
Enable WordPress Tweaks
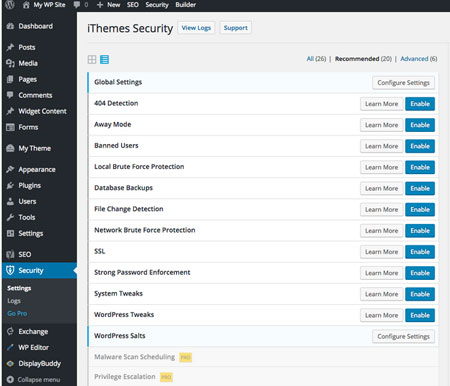click(420, 315)
